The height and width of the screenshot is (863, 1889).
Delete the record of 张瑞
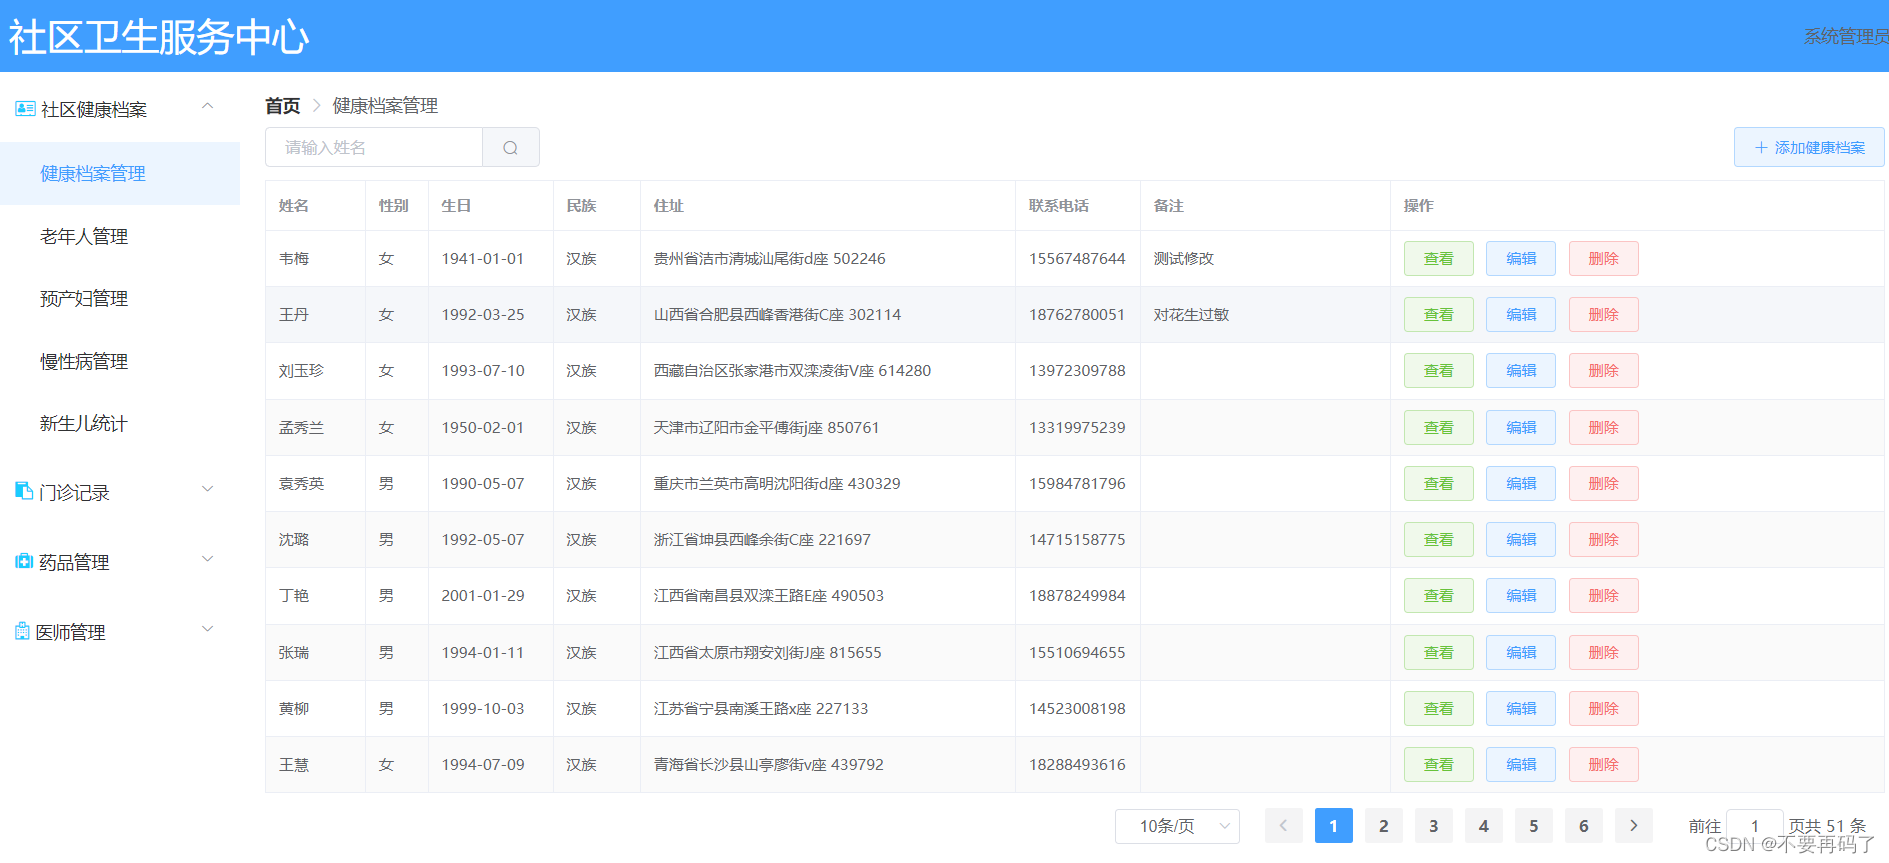coord(1603,653)
